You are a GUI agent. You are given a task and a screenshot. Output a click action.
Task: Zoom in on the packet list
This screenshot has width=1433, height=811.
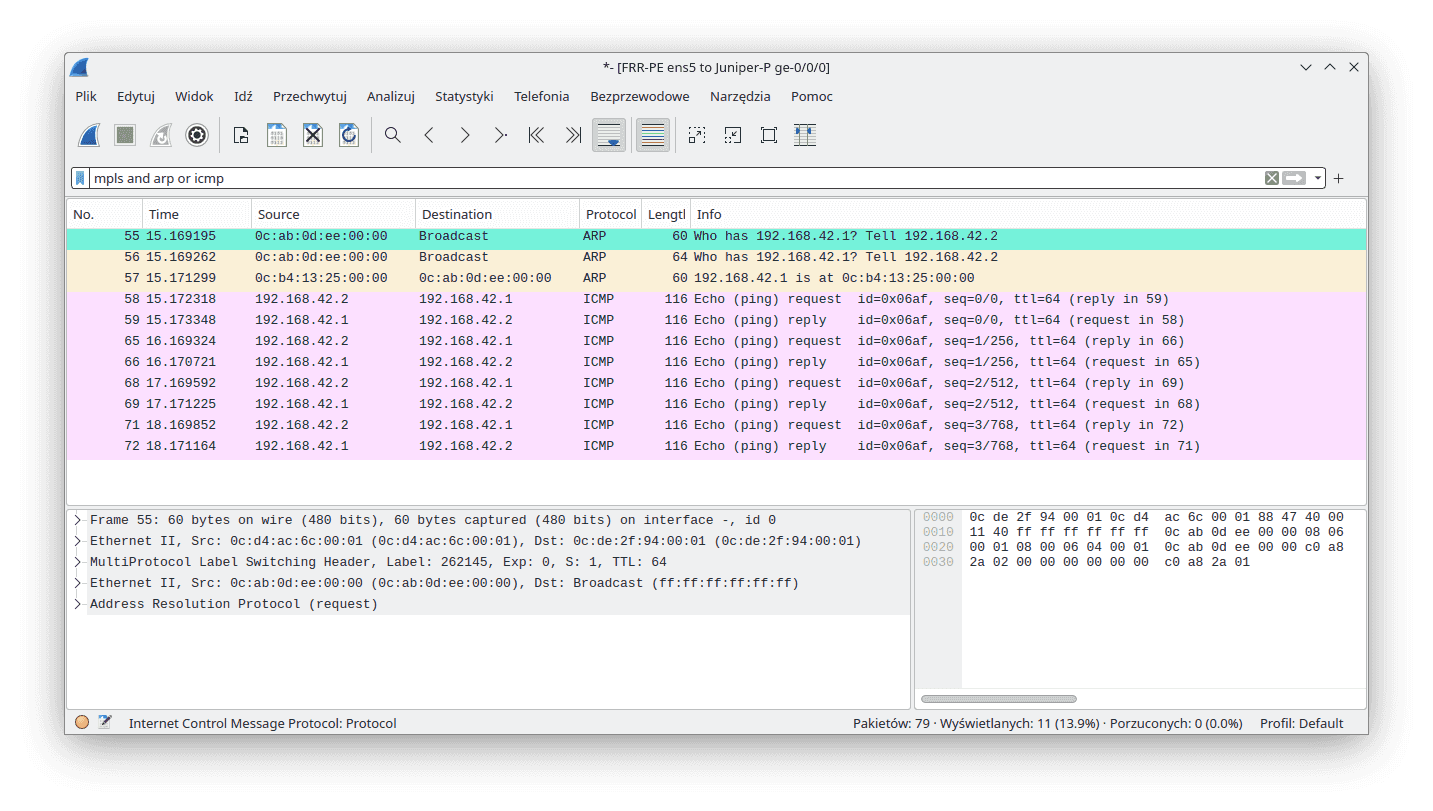(696, 135)
